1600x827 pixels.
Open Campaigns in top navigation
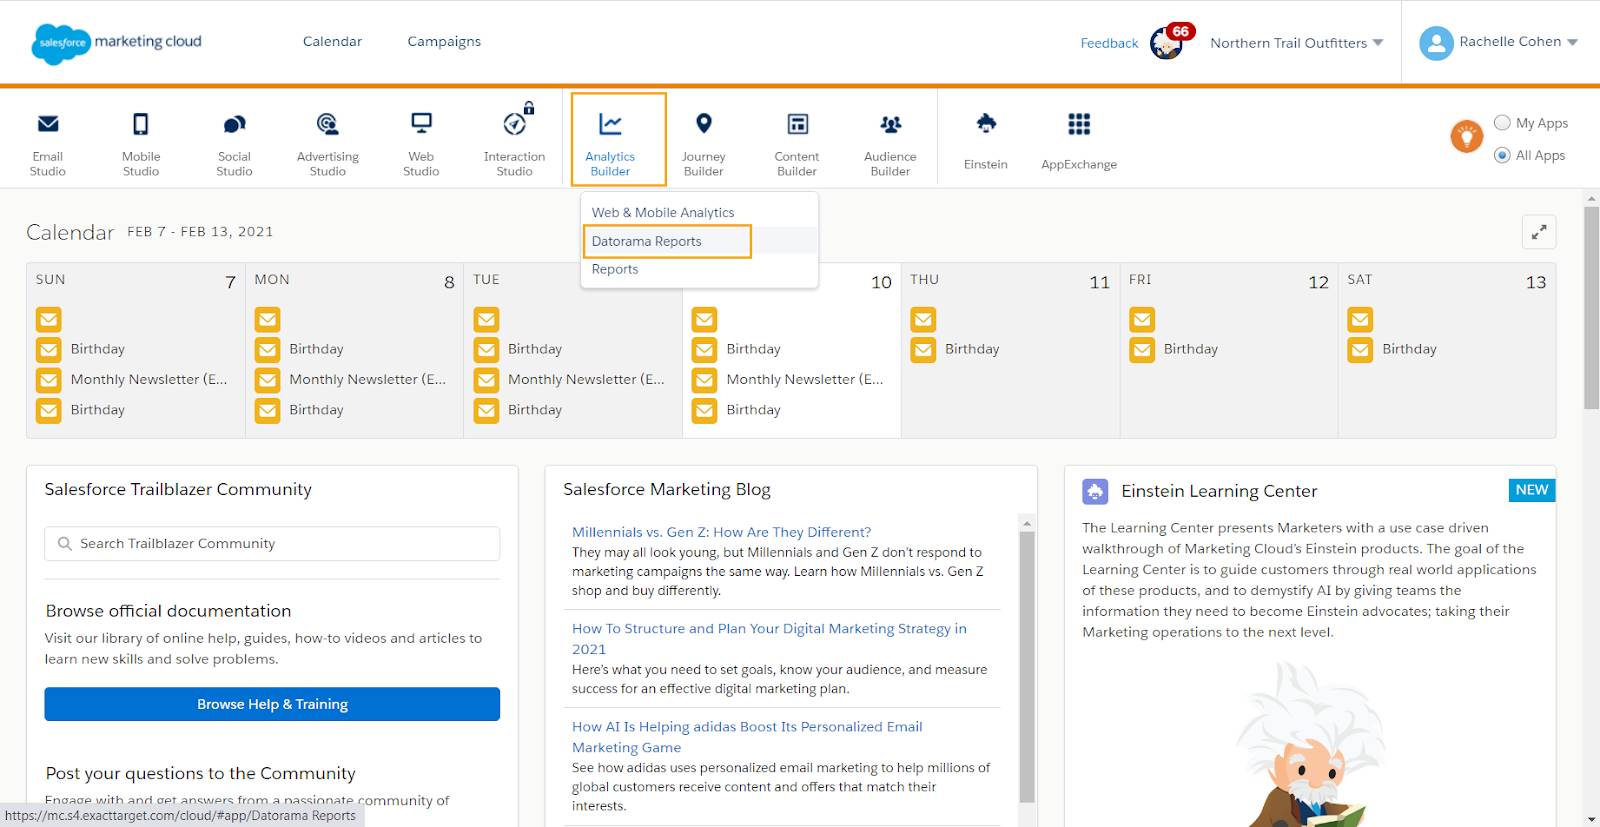[x=444, y=41]
